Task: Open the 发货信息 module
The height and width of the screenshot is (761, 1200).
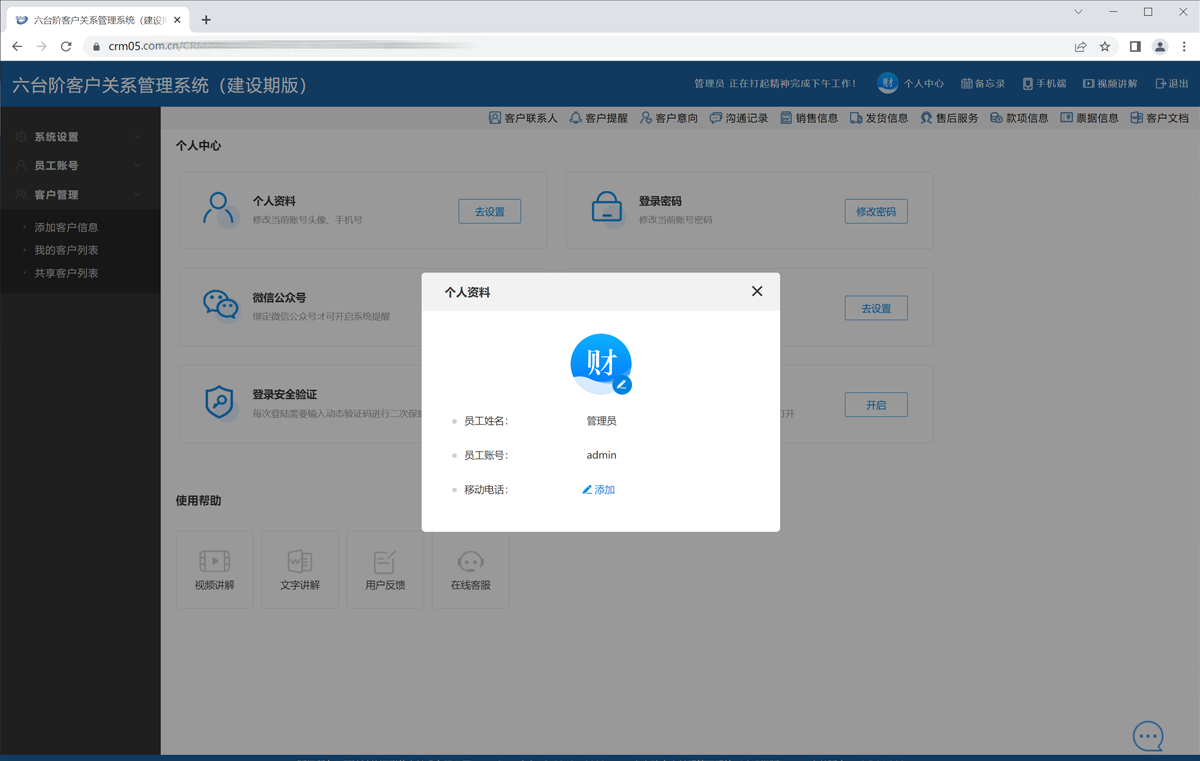Action: click(879, 118)
